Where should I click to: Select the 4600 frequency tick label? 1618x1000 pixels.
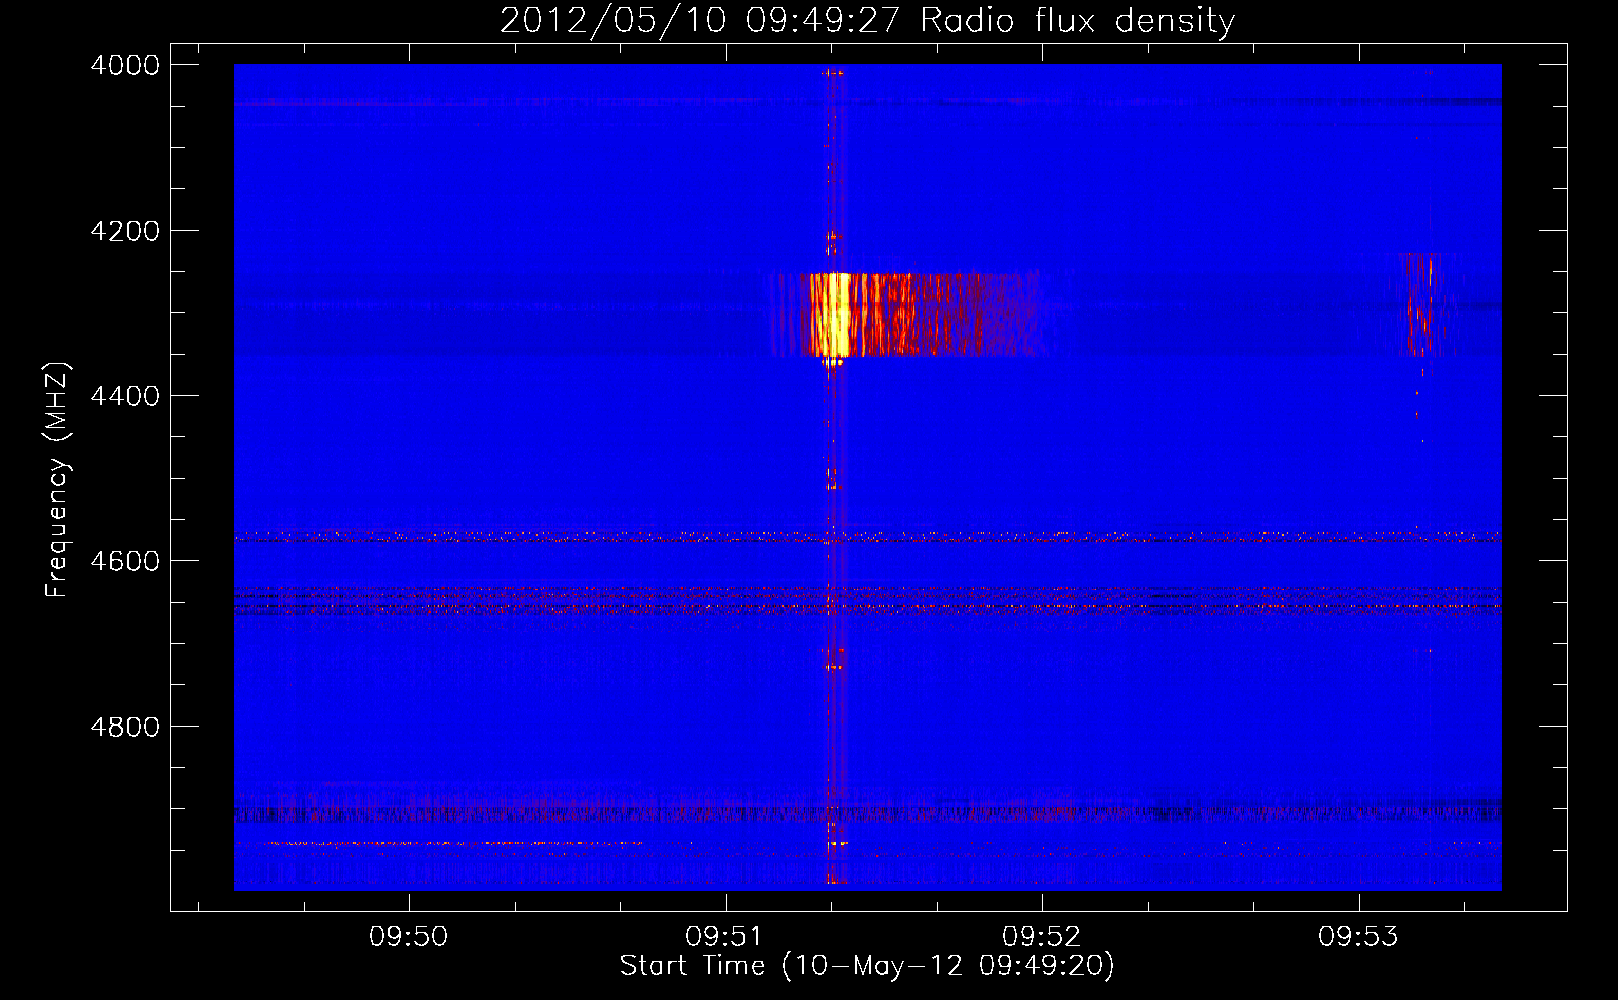(125, 561)
